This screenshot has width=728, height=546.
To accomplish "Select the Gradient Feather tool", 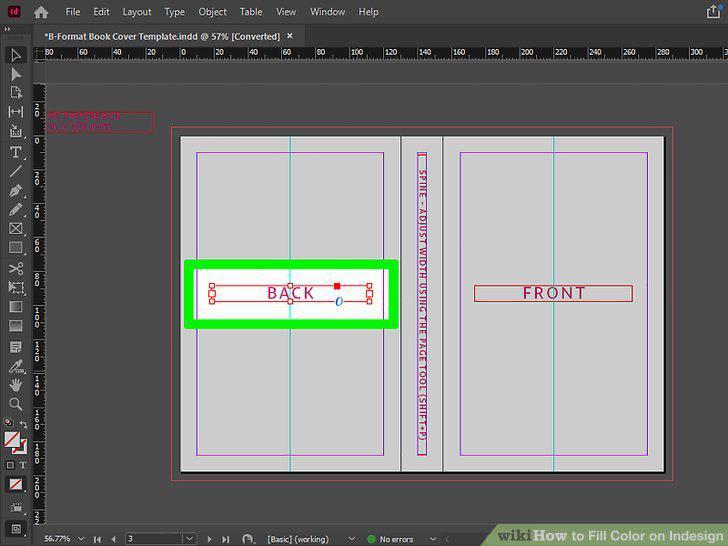I will coord(15,325).
